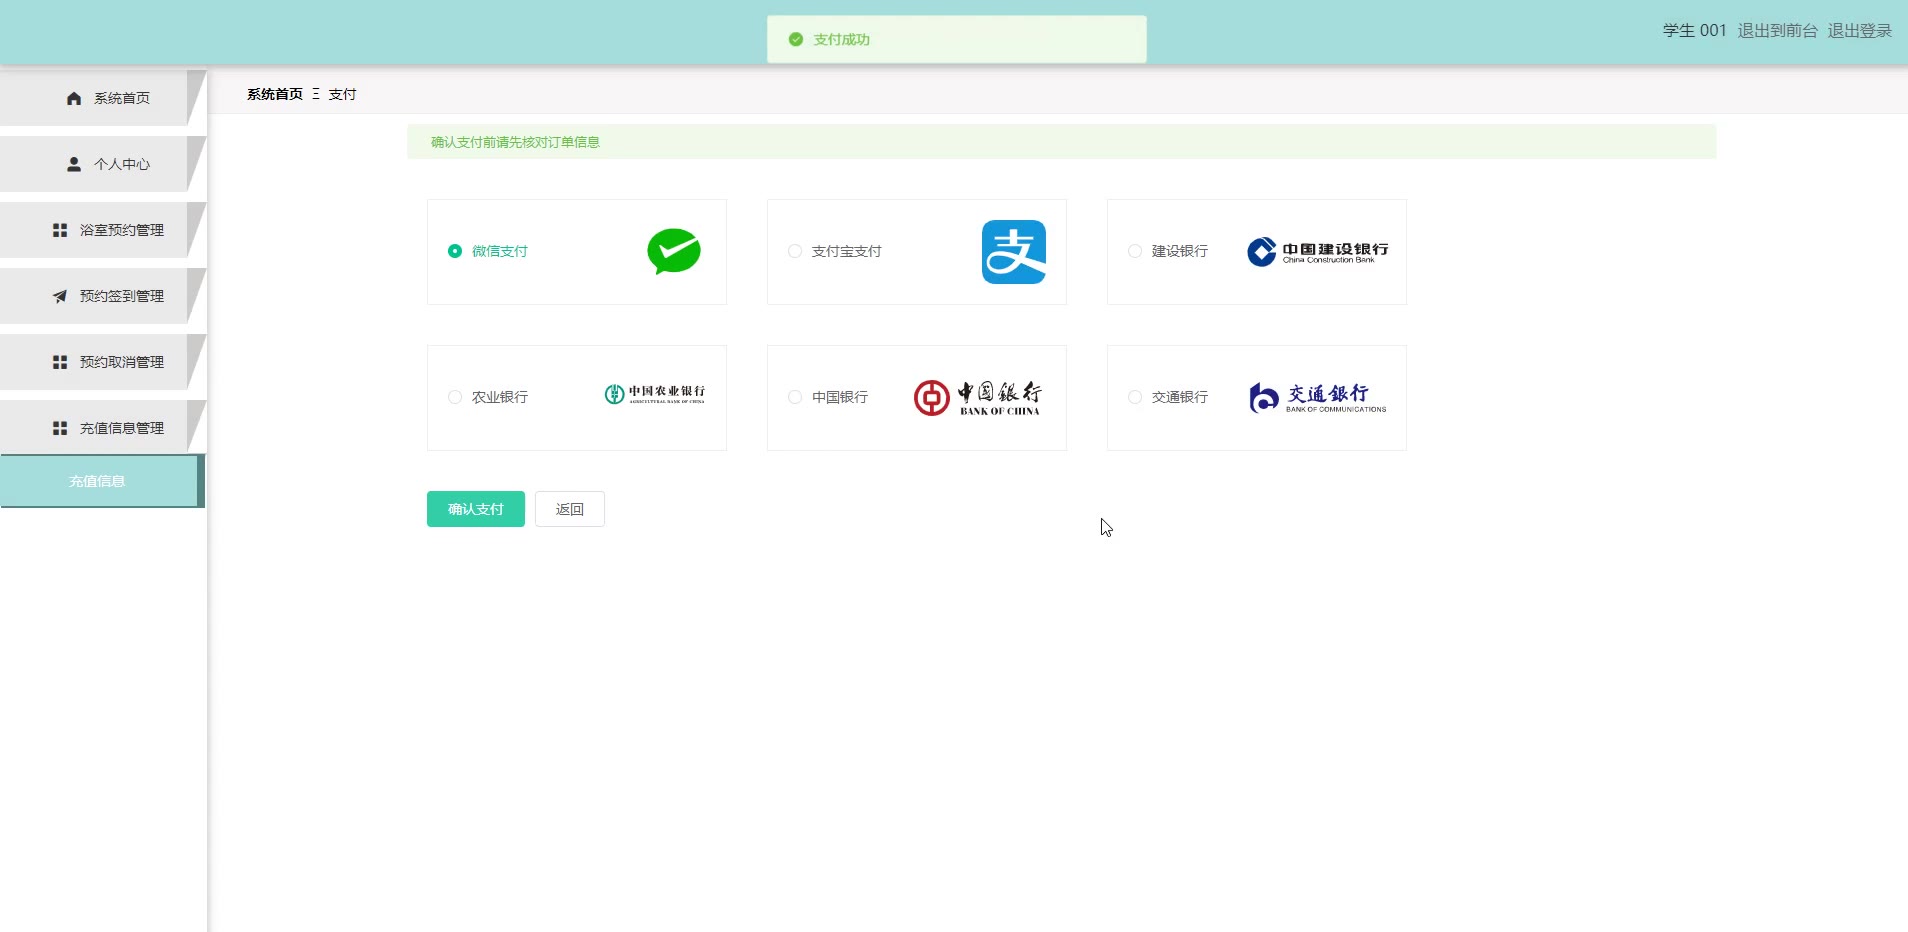Click the grid icon beside 充值信息管理
This screenshot has height=932, width=1908.
(x=60, y=428)
